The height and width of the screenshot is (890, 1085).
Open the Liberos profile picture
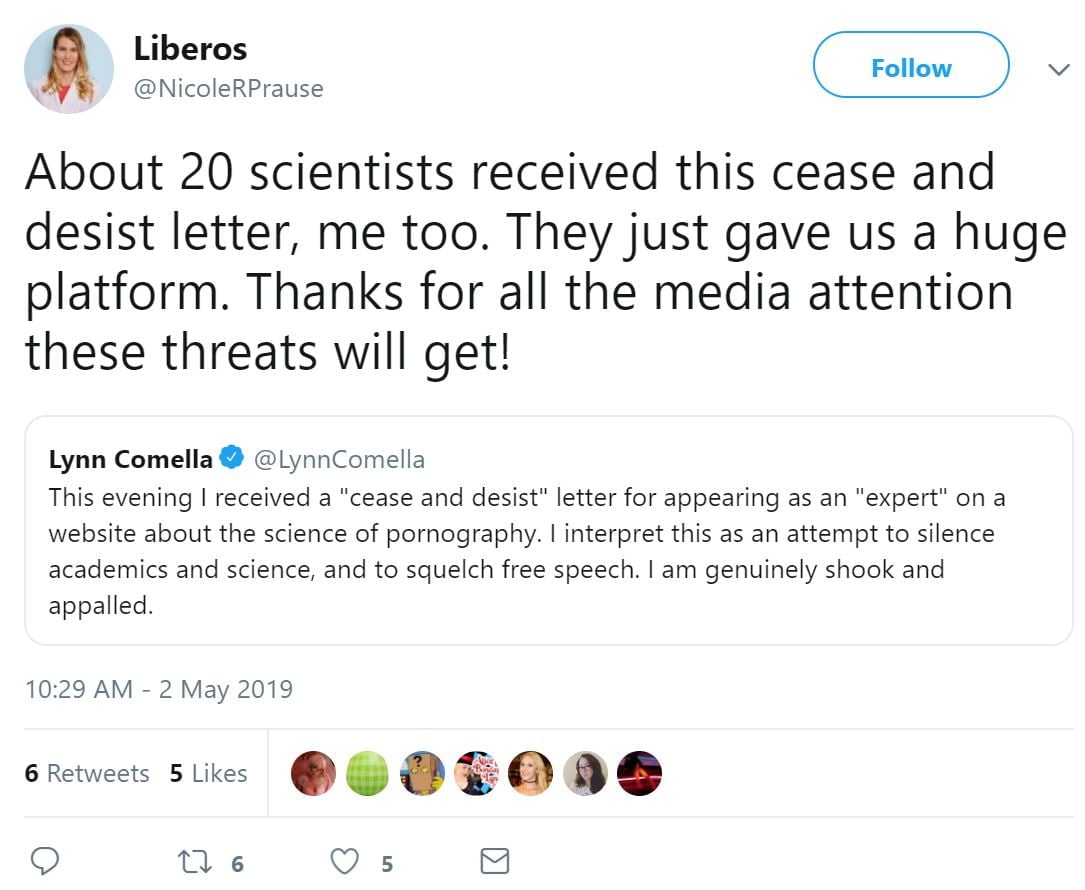click(69, 69)
